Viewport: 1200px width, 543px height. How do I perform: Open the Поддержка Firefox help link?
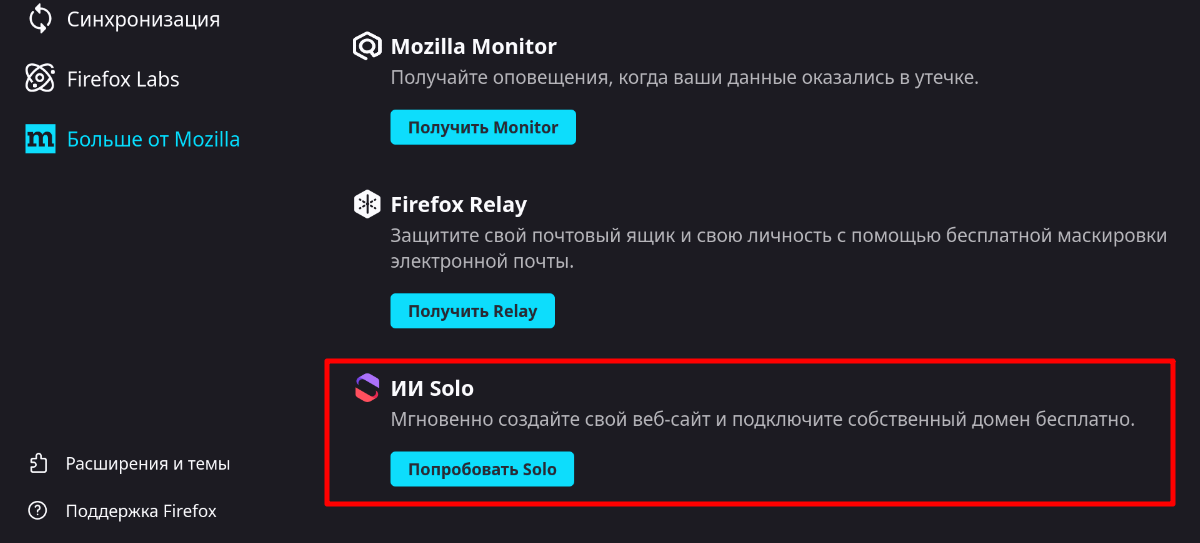(x=141, y=511)
